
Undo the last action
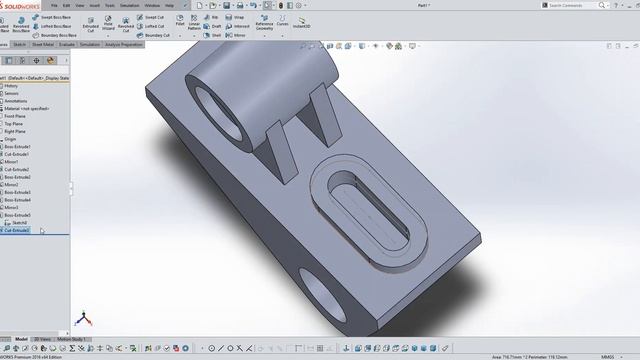(253, 5)
